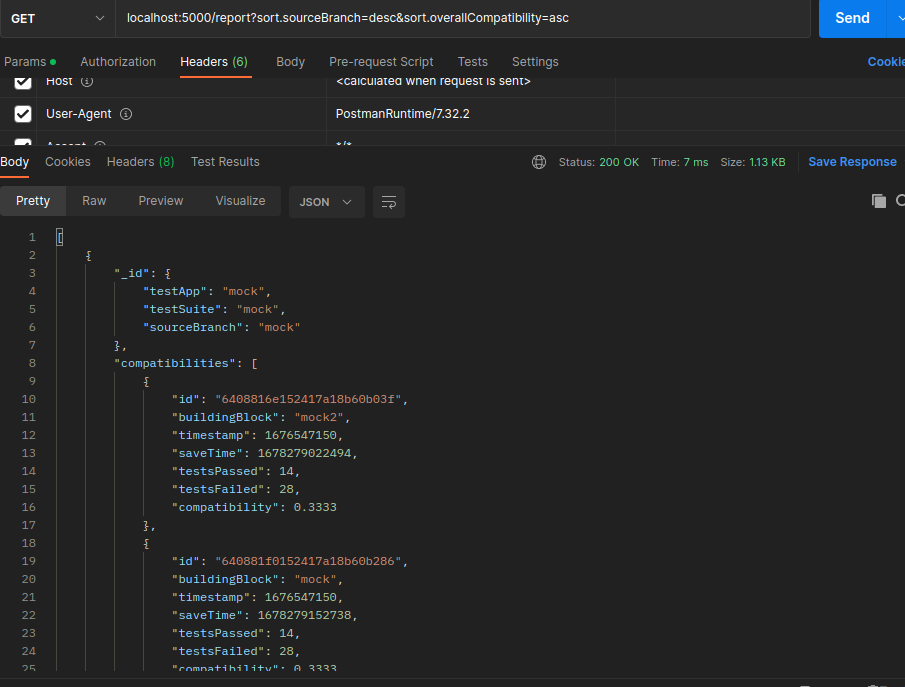Click the "mock2" buildingBlock value

[x=319, y=417]
